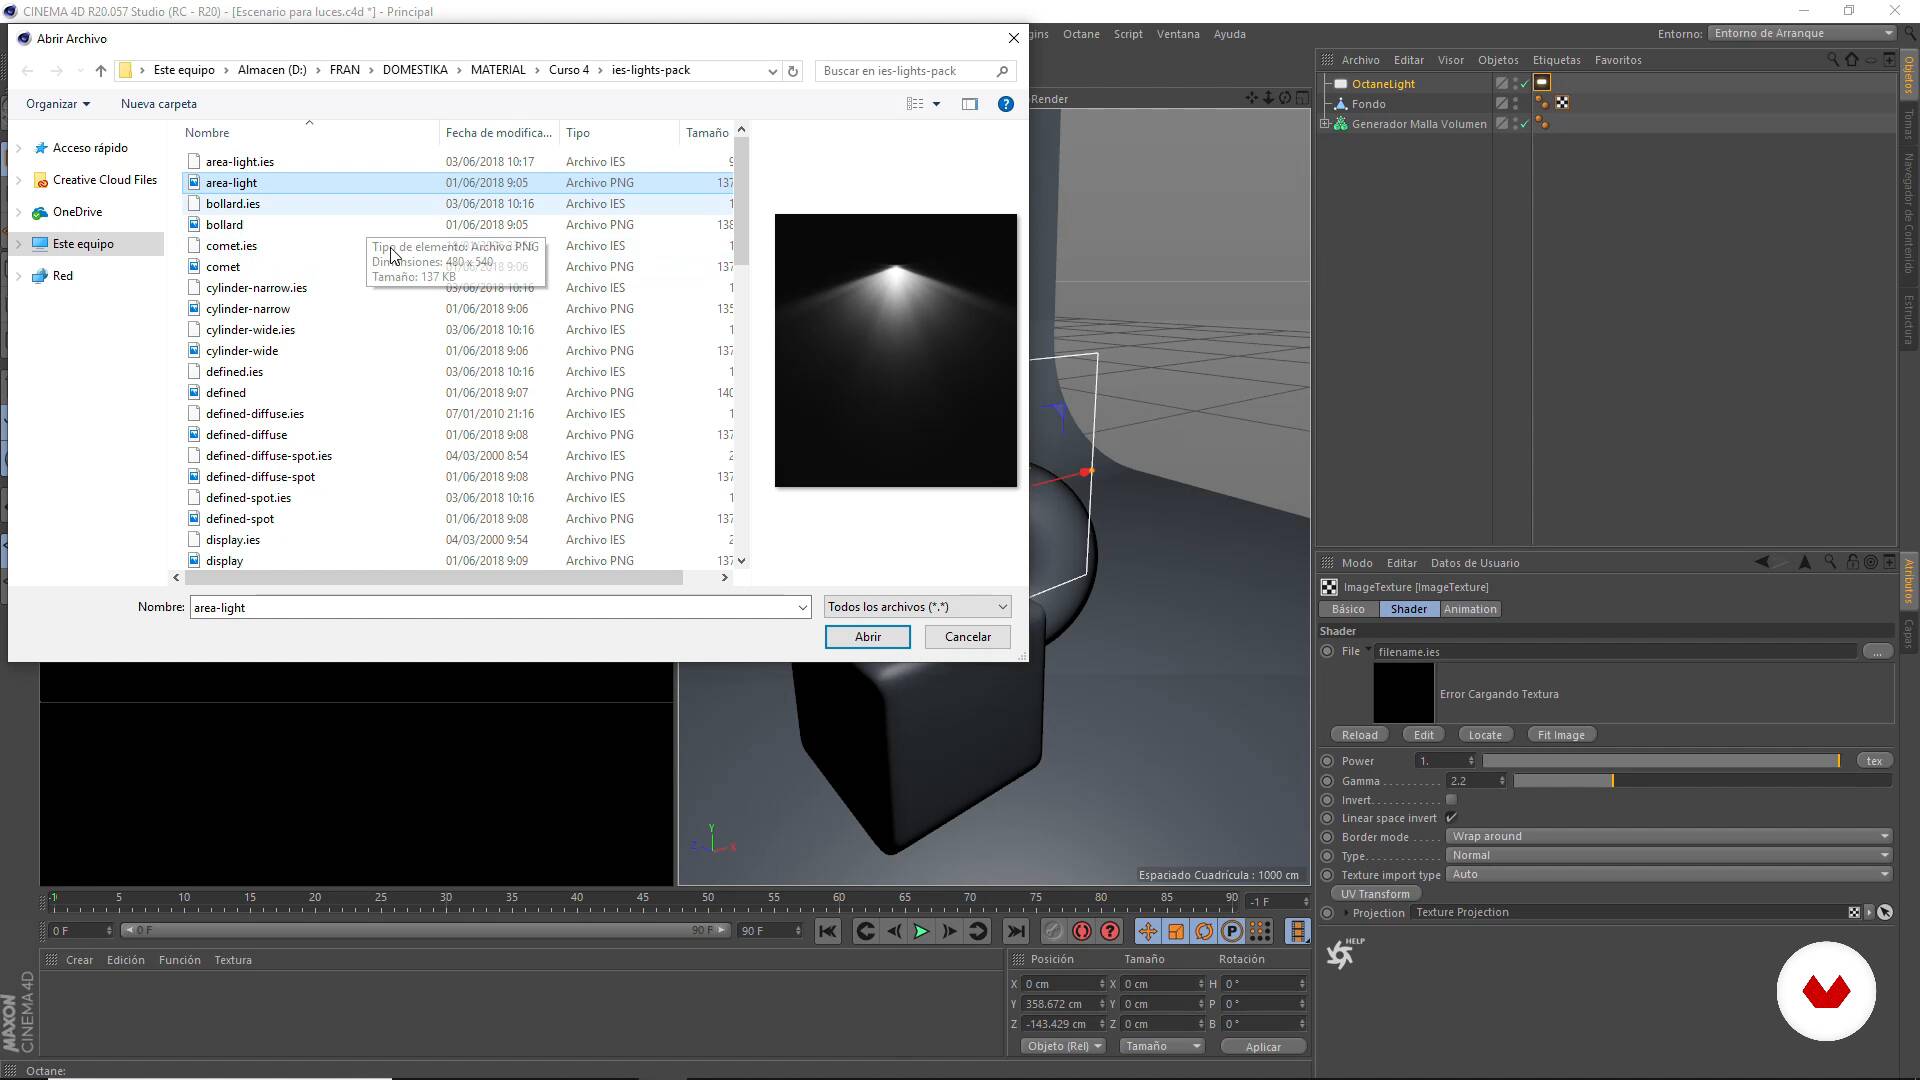Click Abrir button
1920x1080 pixels.
coord(868,637)
